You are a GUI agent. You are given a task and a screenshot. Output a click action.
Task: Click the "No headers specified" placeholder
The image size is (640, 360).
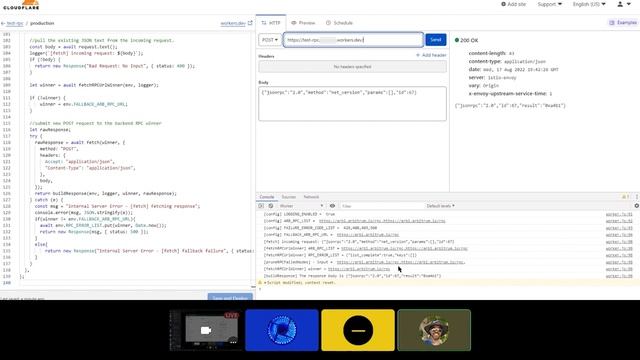(352, 67)
